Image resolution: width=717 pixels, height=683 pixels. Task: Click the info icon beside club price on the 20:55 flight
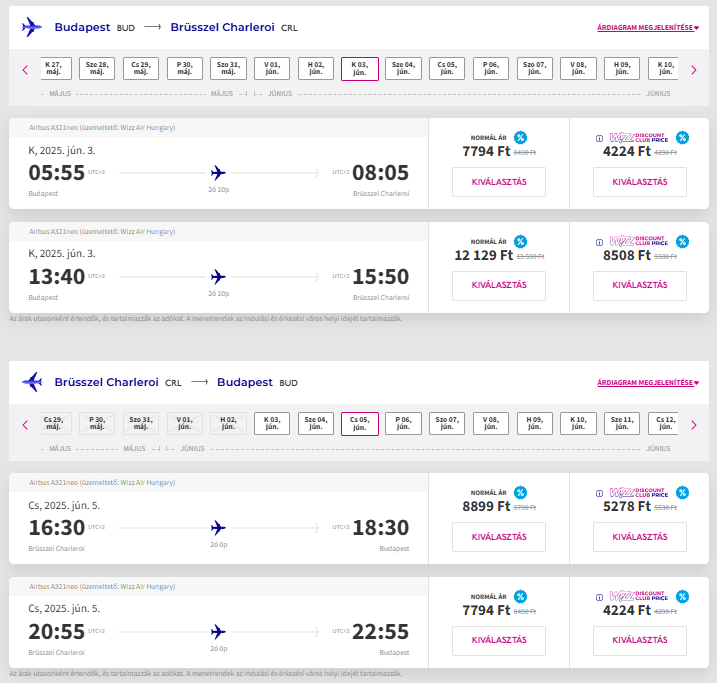pos(600,596)
